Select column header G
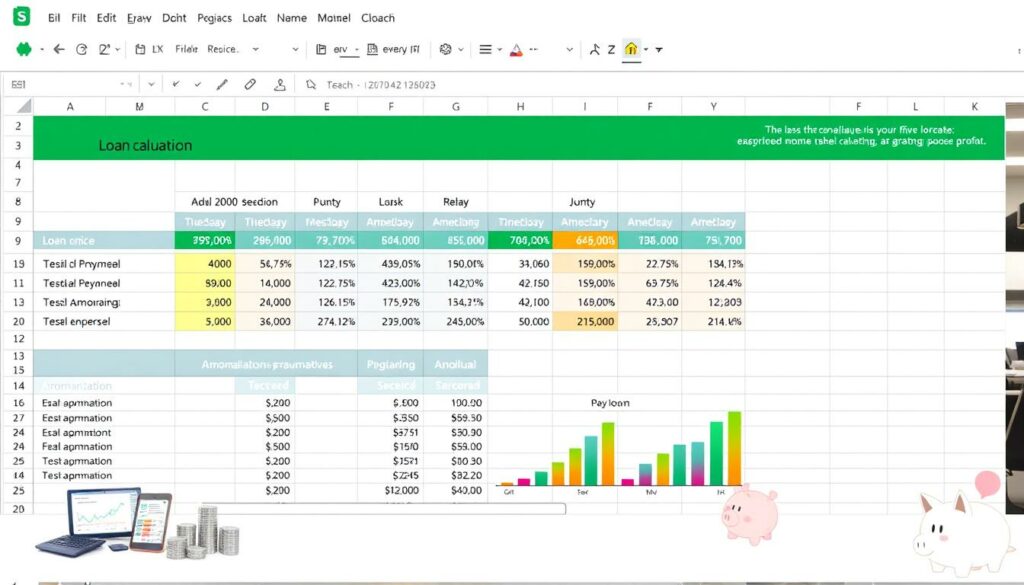The width and height of the screenshot is (1024, 585). pyautogui.click(x=456, y=106)
